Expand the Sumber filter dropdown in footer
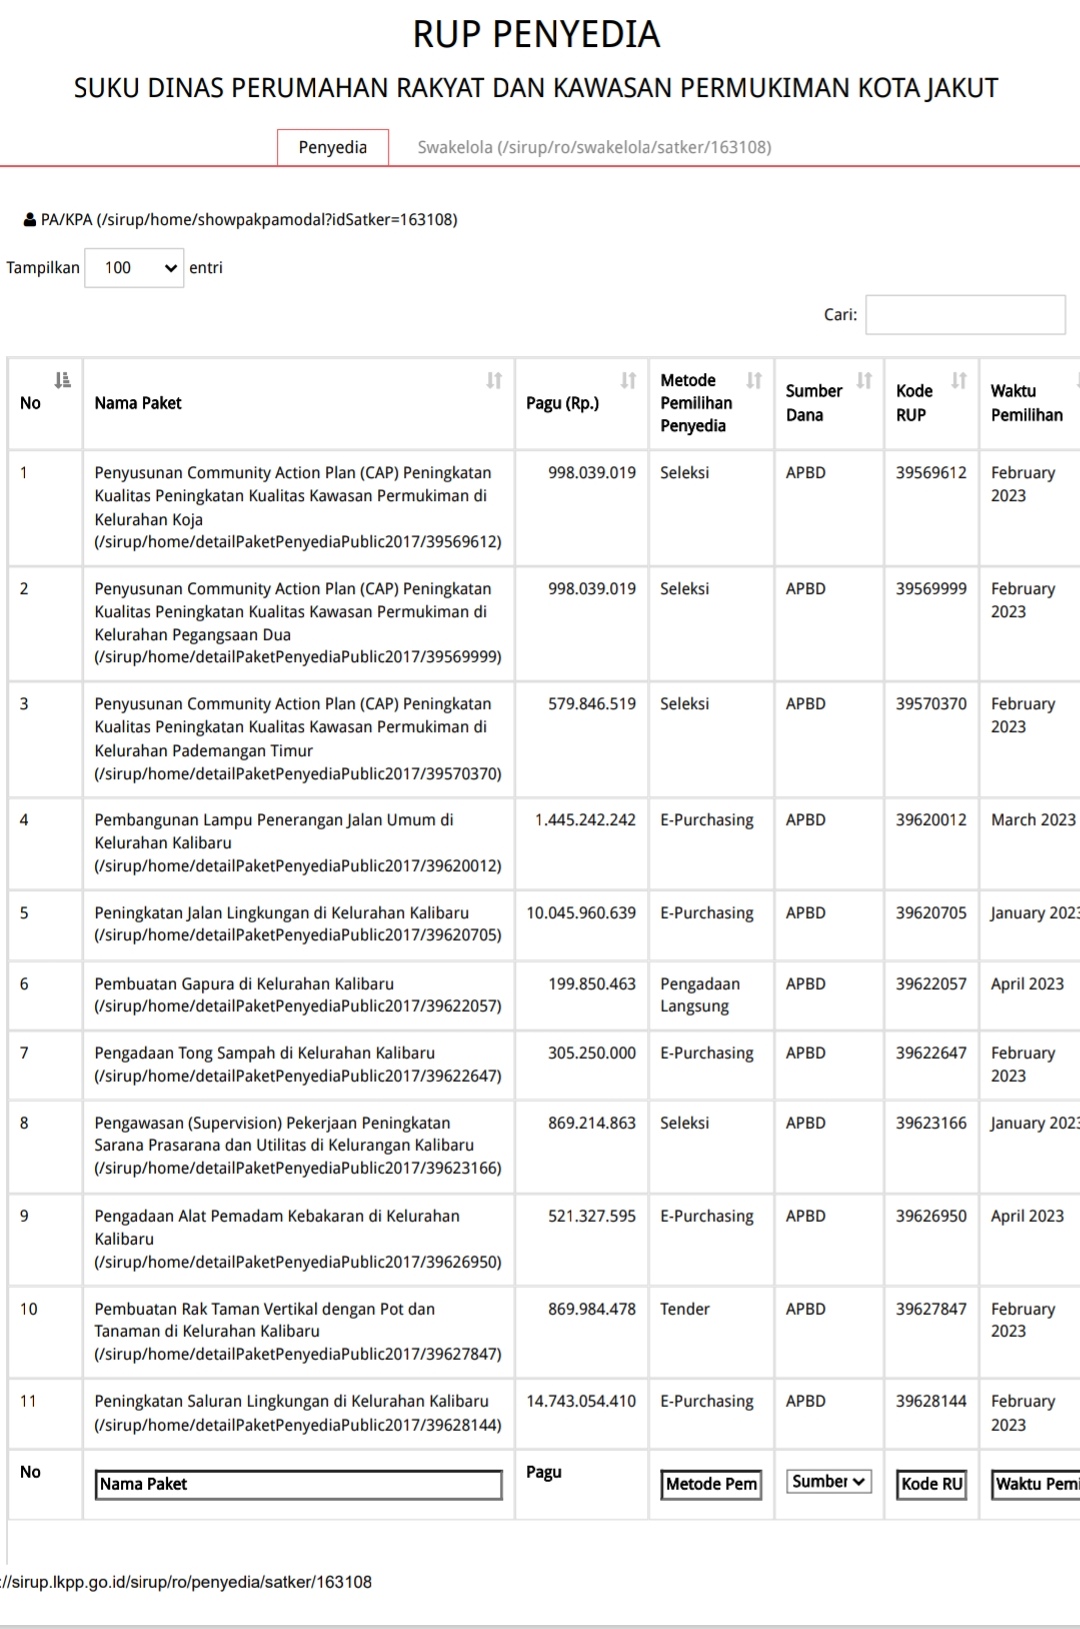The image size is (1080, 1629). 828,1481
